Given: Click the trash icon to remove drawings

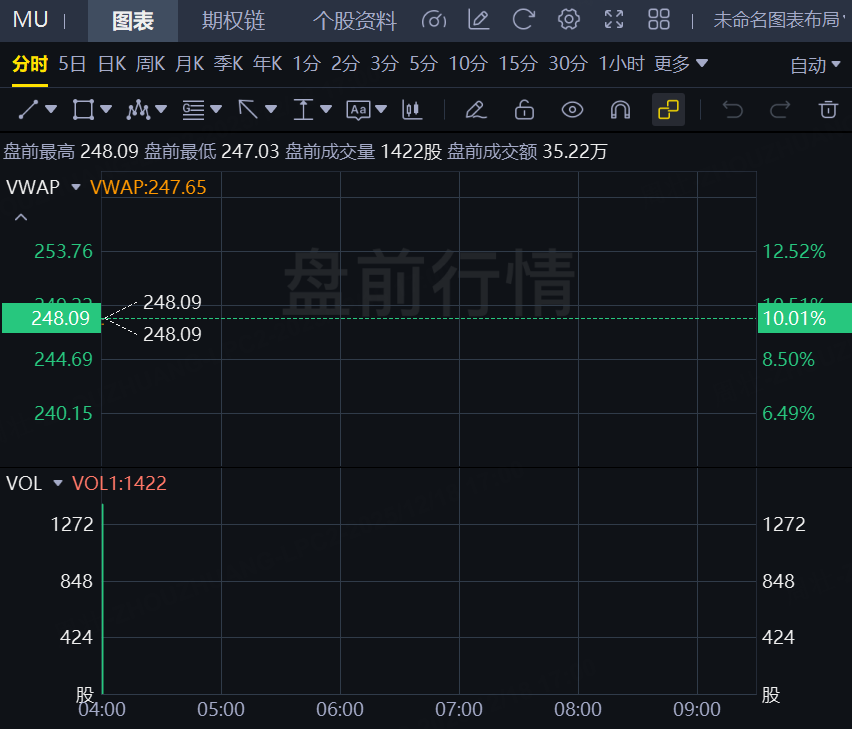Looking at the screenshot, I should (x=828, y=109).
